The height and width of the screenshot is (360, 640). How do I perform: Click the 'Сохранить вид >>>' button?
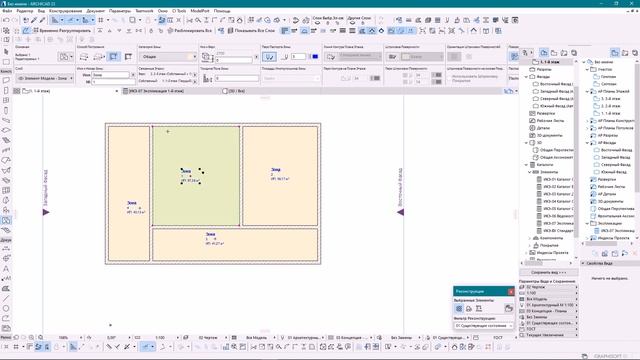(x=548, y=272)
